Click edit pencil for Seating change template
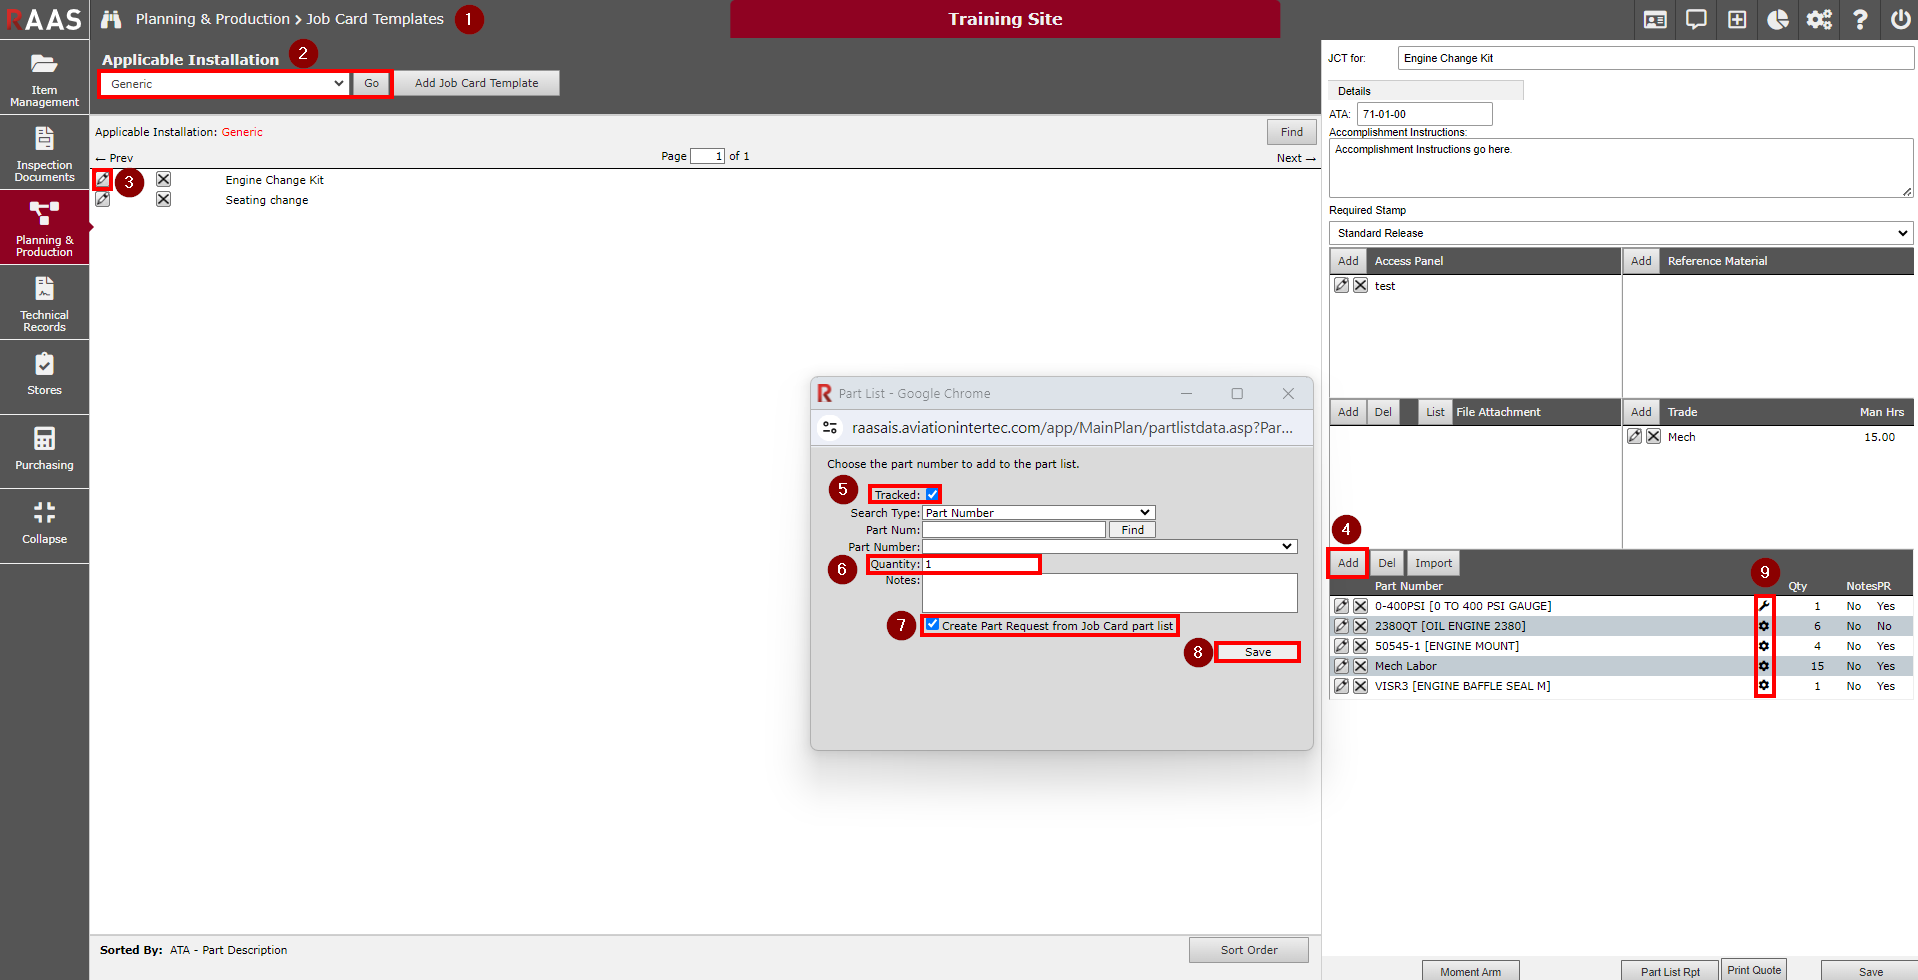Image resolution: width=1918 pixels, height=980 pixels. coord(103,200)
